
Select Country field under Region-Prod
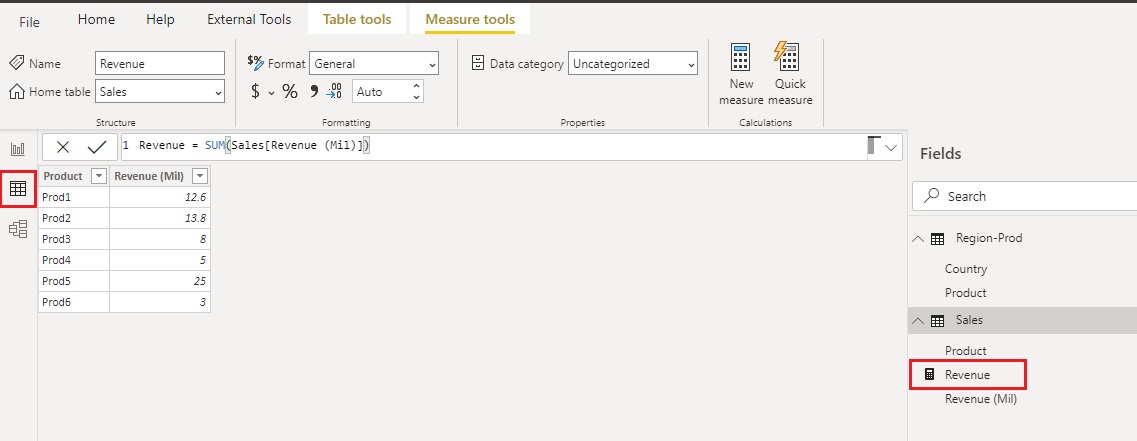[966, 268]
